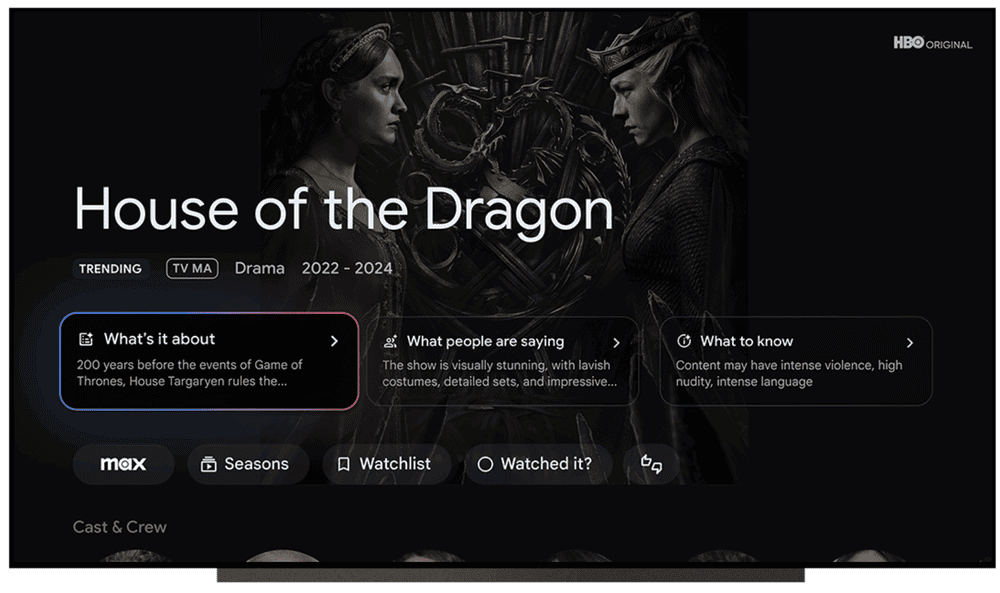Open the show on Max
The width and height of the screenshot is (1000, 593).
coord(123,464)
